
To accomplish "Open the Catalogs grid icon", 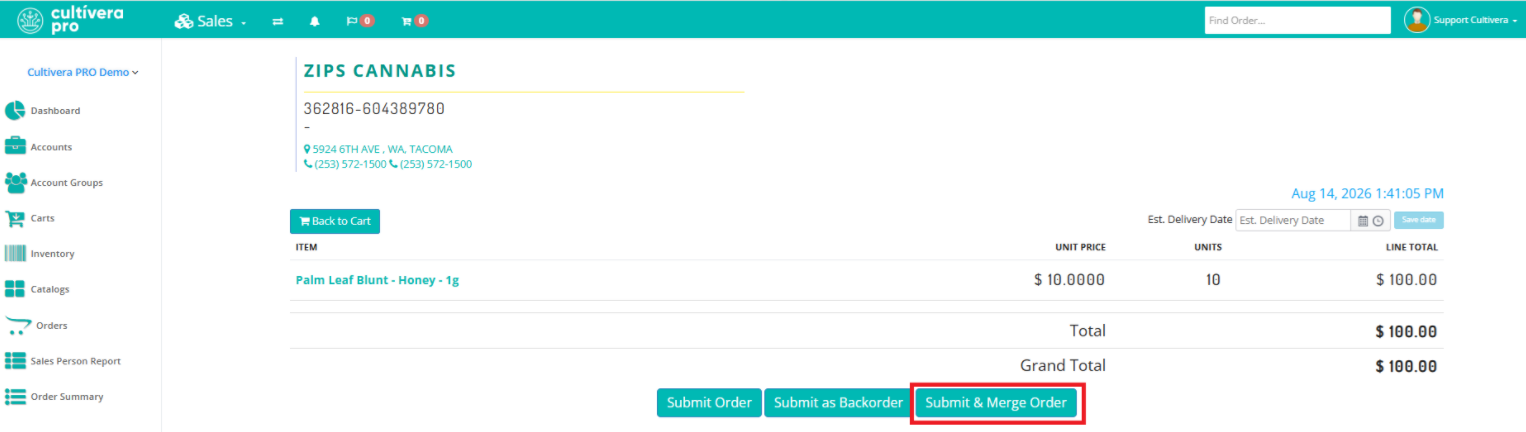I will coord(15,289).
